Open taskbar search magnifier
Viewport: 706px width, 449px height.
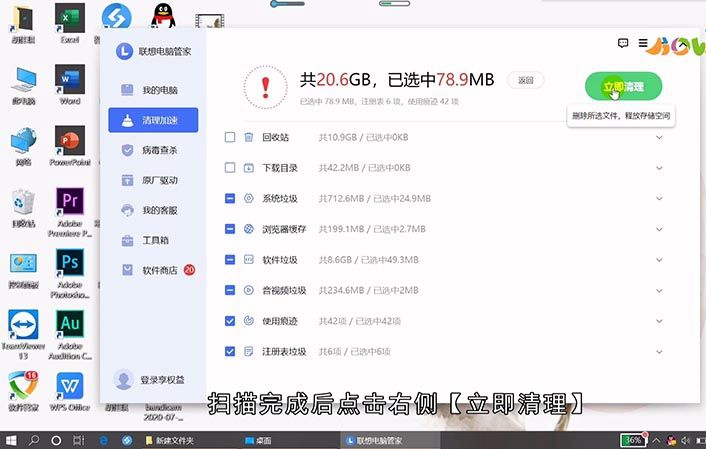pyautogui.click(x=34, y=440)
